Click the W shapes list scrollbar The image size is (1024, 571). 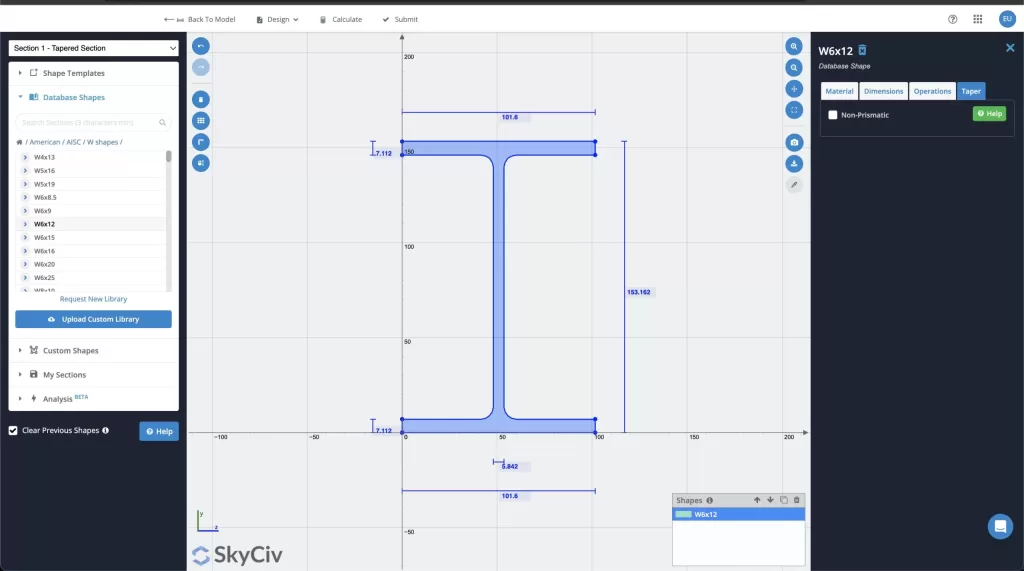click(x=168, y=156)
